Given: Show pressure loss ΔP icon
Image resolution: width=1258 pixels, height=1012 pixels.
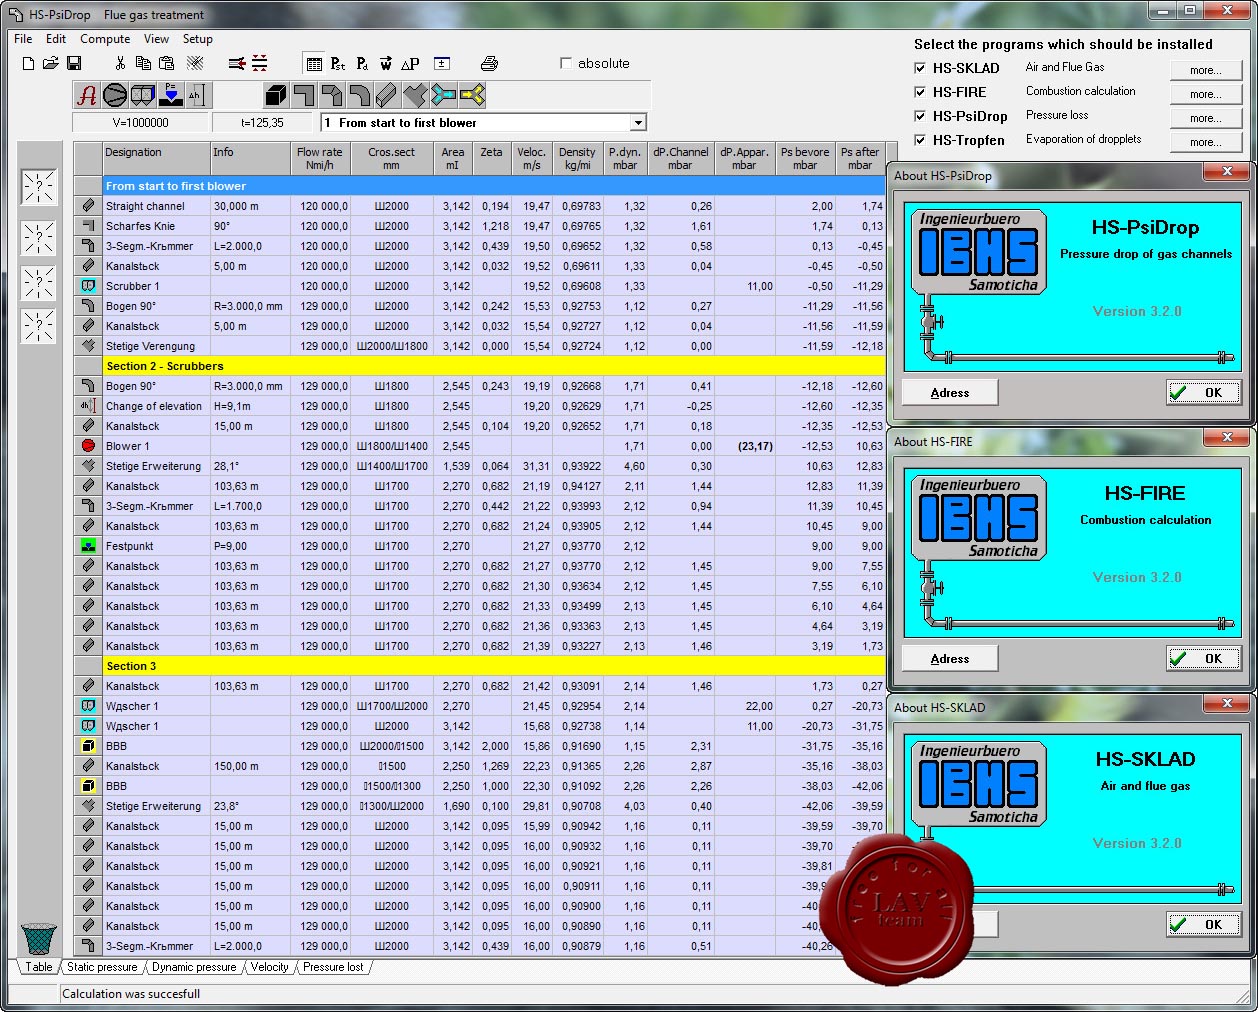Looking at the screenshot, I should (x=410, y=64).
